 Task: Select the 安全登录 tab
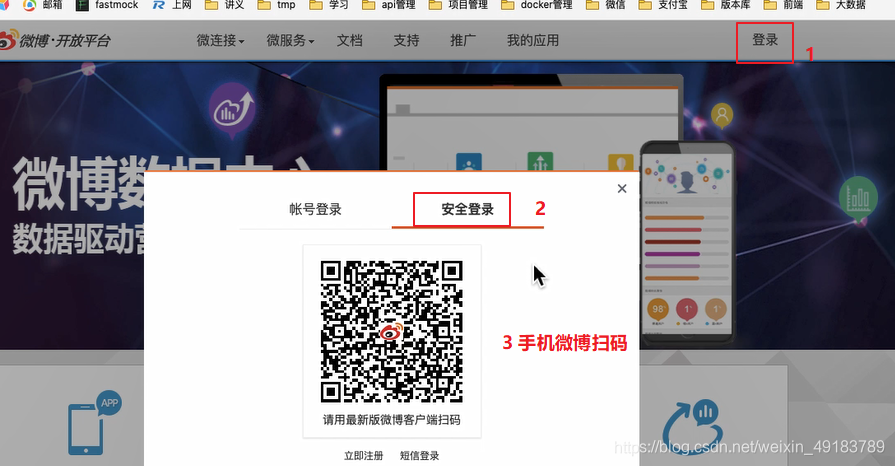pyautogui.click(x=467, y=209)
